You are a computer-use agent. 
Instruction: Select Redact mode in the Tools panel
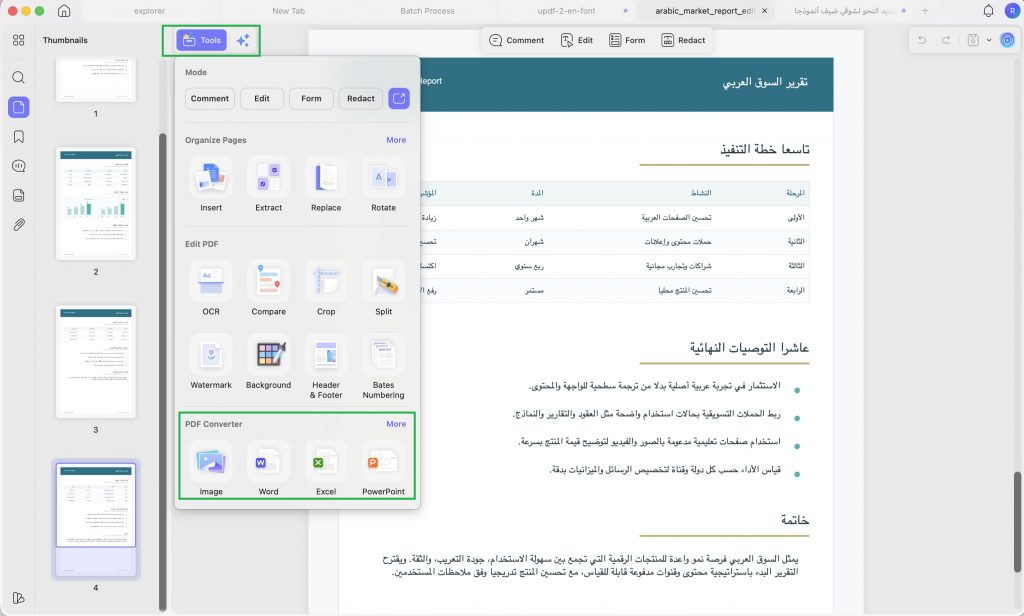click(x=360, y=99)
